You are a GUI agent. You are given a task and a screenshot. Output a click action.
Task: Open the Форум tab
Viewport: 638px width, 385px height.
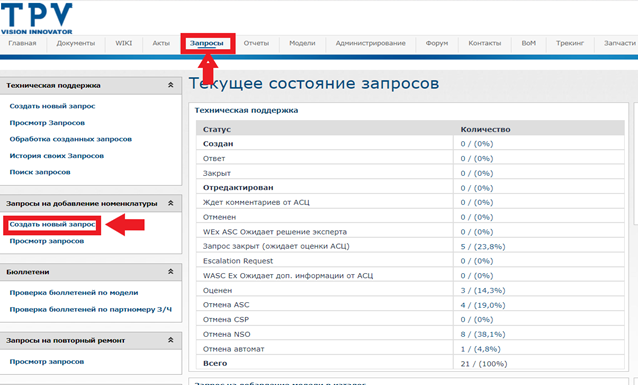pos(437,43)
